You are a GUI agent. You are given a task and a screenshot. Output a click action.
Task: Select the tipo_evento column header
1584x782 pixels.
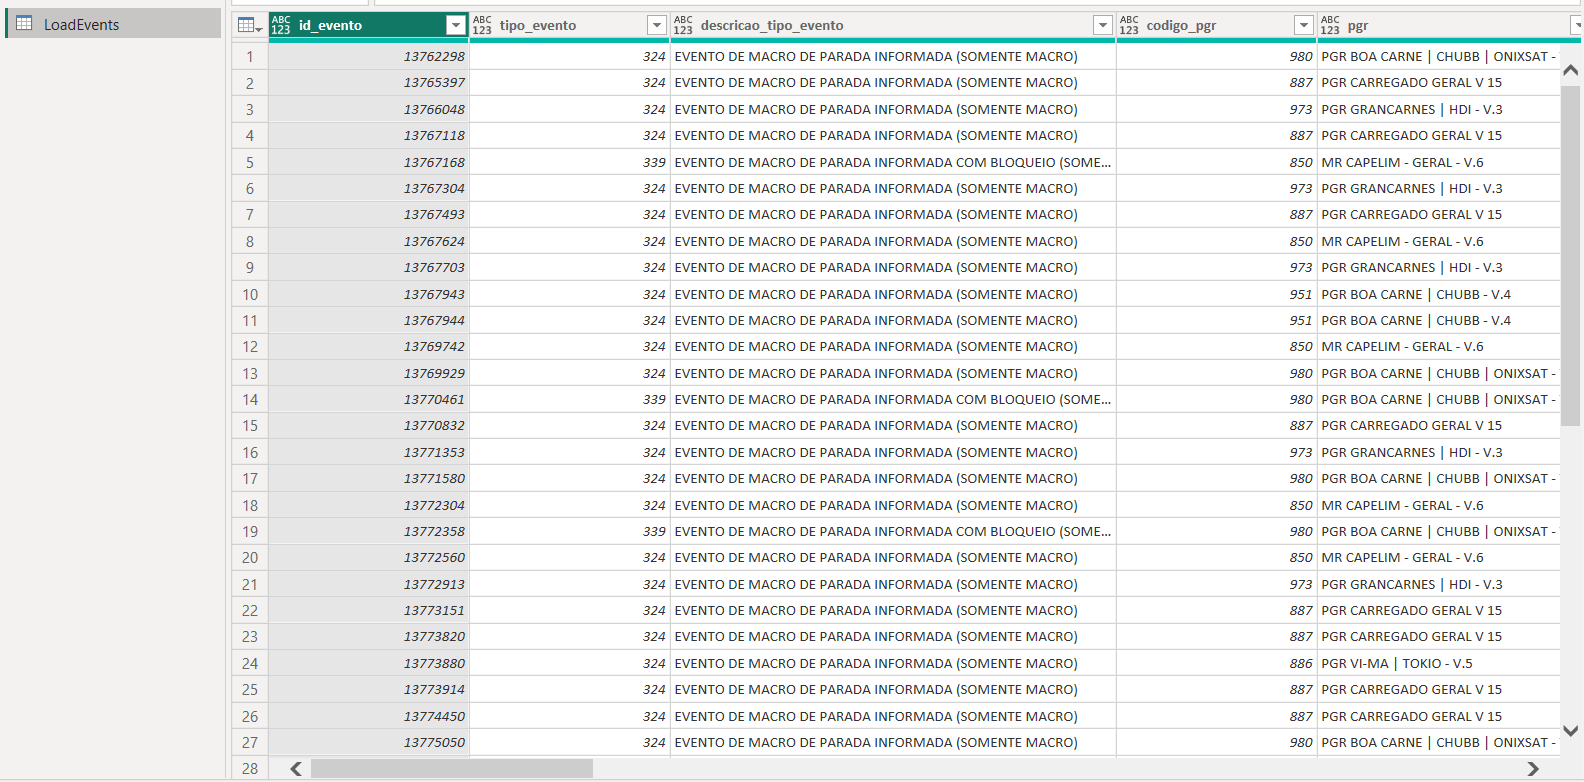(570, 25)
